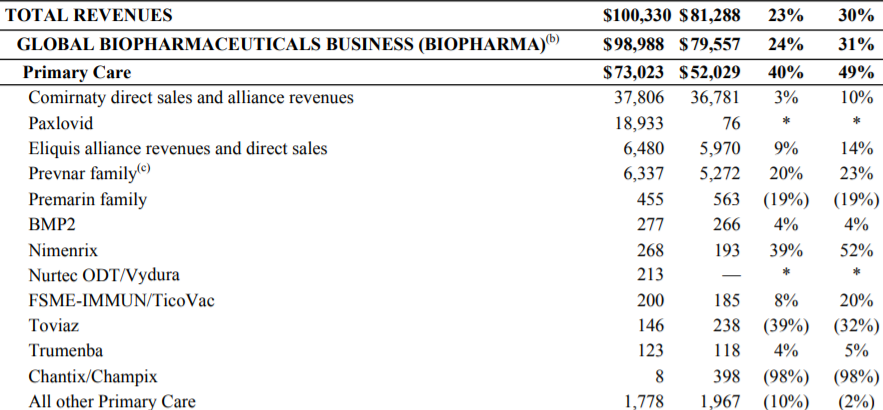The image size is (883, 410).
Task: Select the Primary Care subheading
Action: [78, 72]
